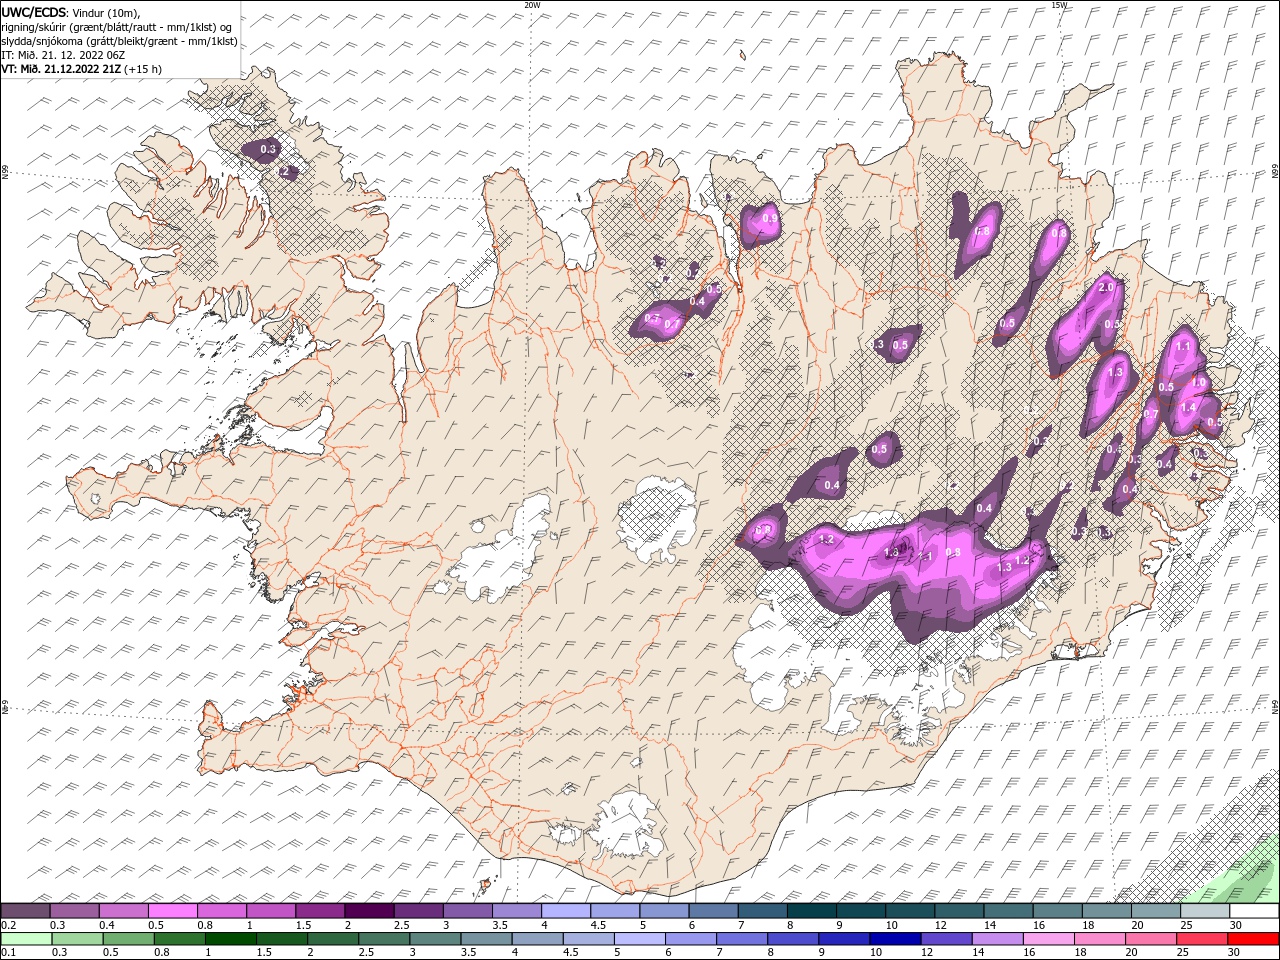Click the deep blue 10–12 rain swatch
1280x960 pixels.
[895, 939]
